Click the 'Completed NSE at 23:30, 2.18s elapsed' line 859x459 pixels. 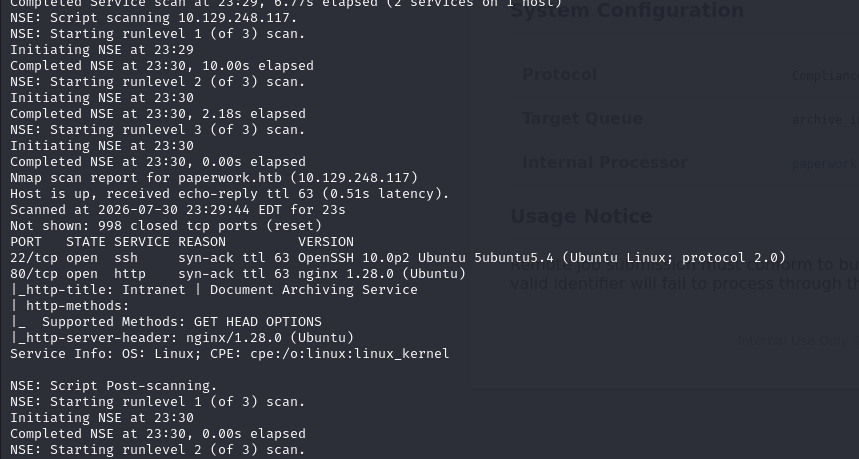click(158, 114)
